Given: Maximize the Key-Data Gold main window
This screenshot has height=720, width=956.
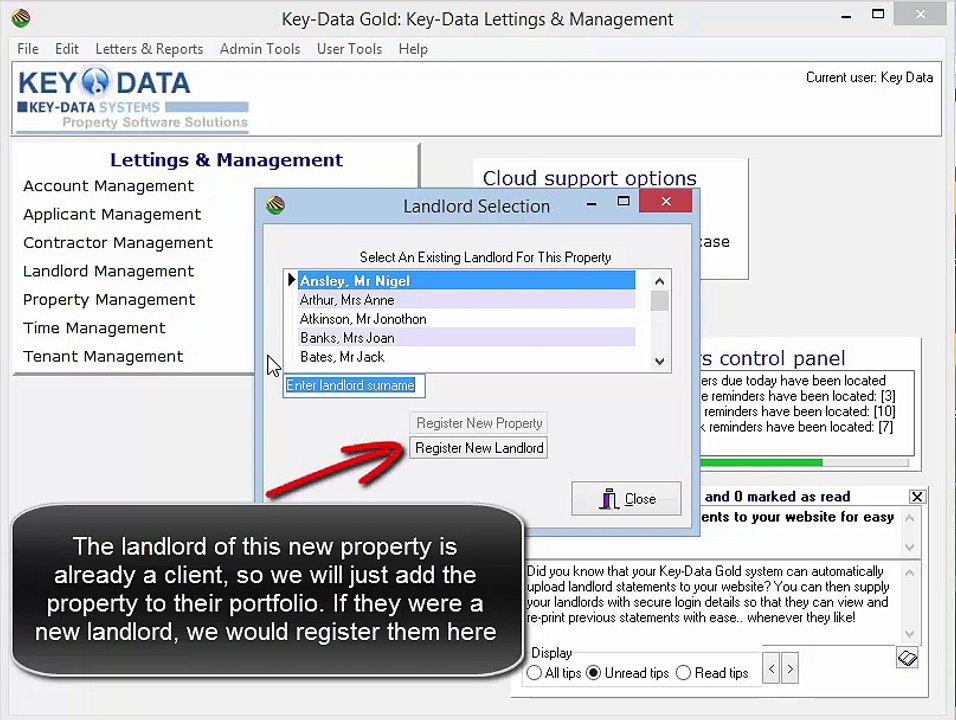Looking at the screenshot, I should click(x=878, y=14).
